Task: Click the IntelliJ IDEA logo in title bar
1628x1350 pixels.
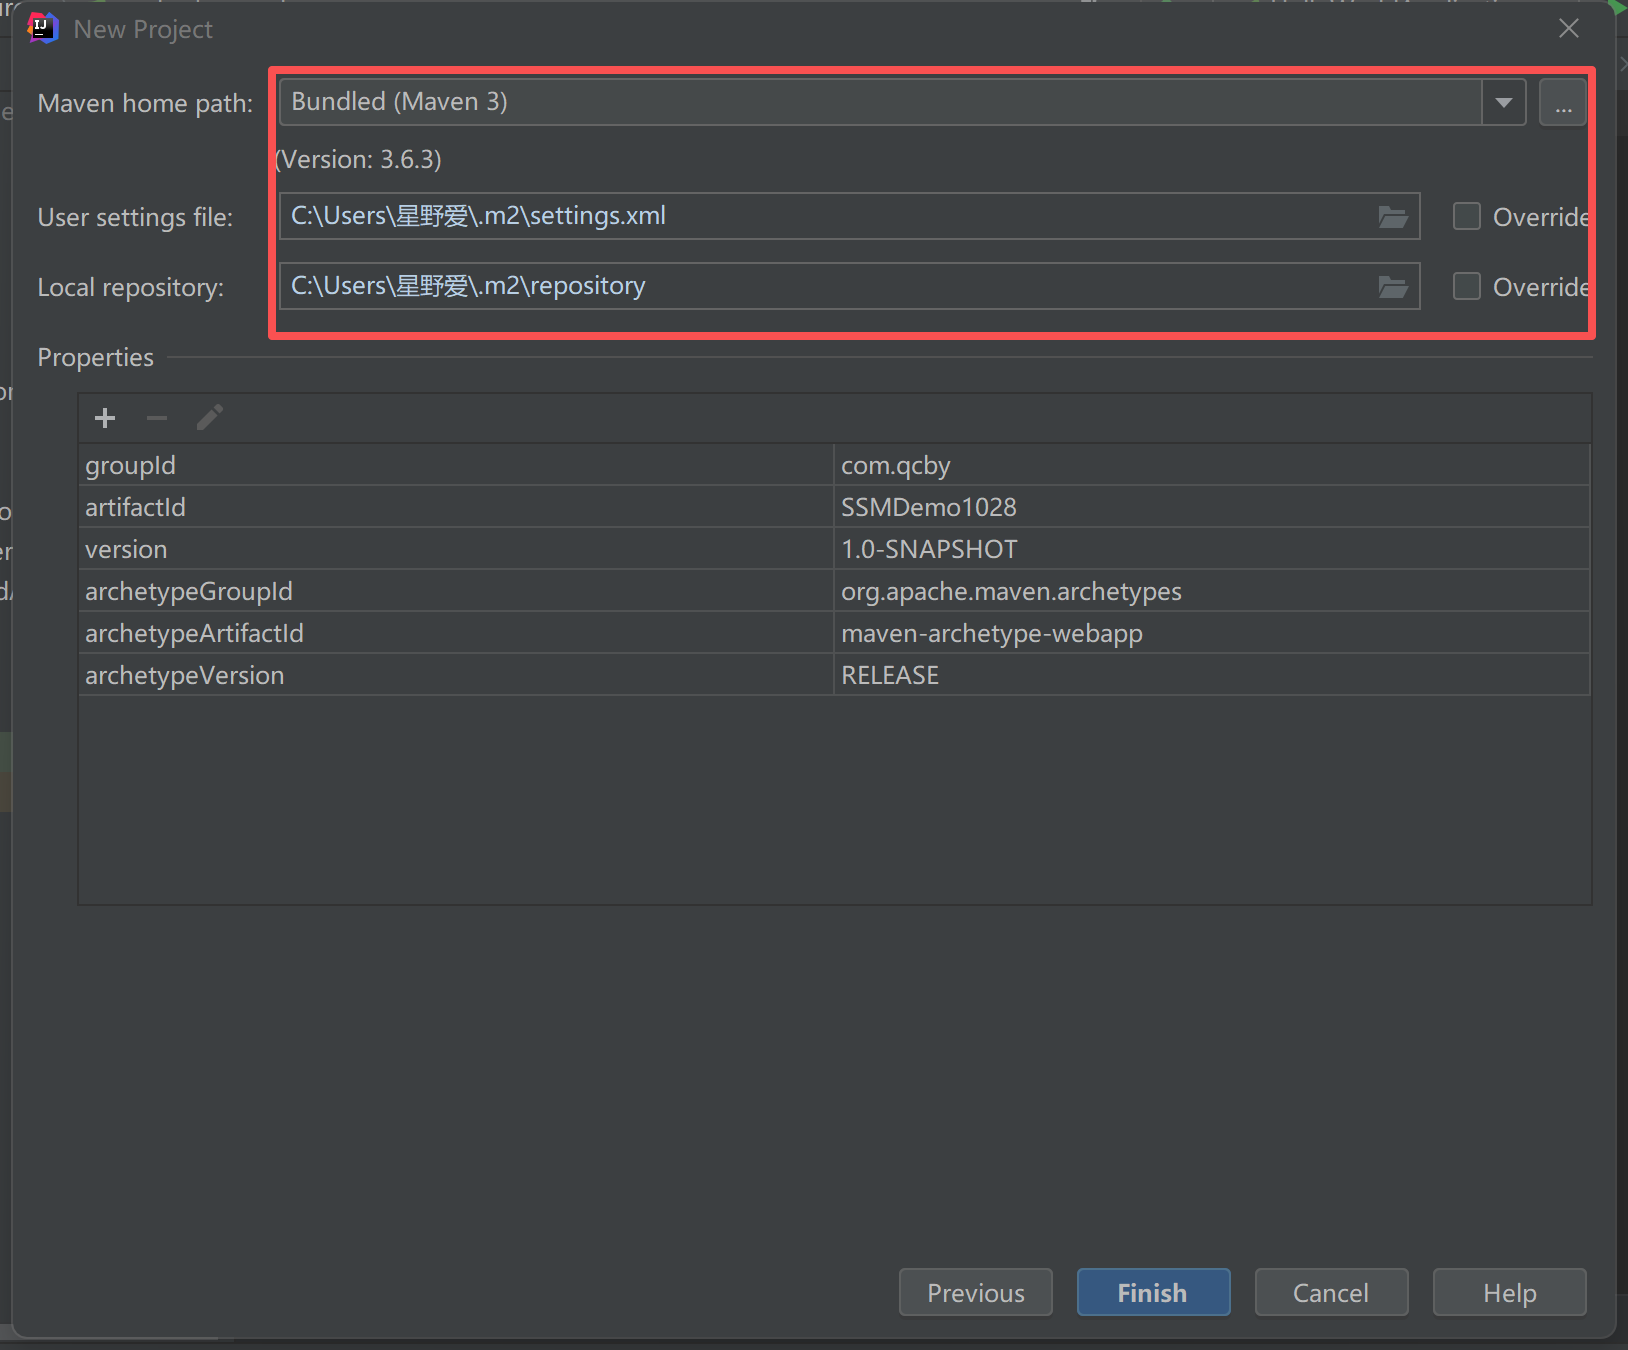Action: tap(42, 29)
